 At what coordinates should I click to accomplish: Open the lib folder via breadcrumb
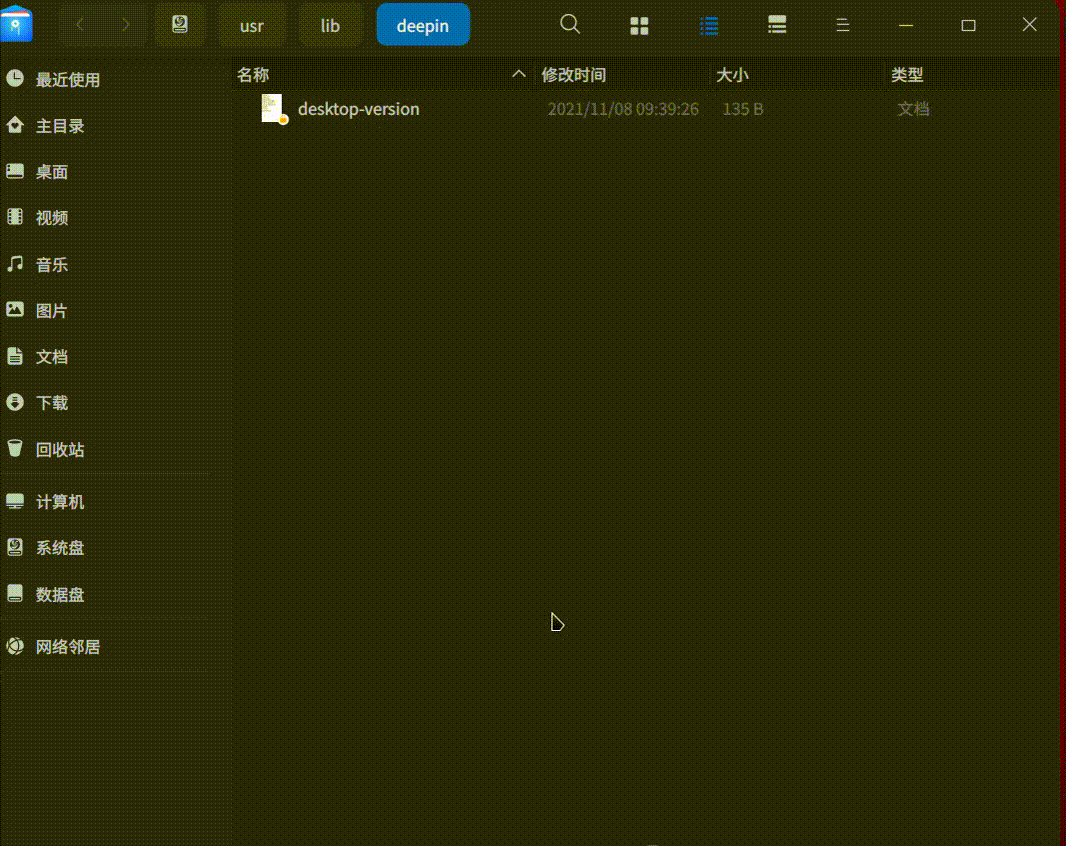click(x=330, y=25)
